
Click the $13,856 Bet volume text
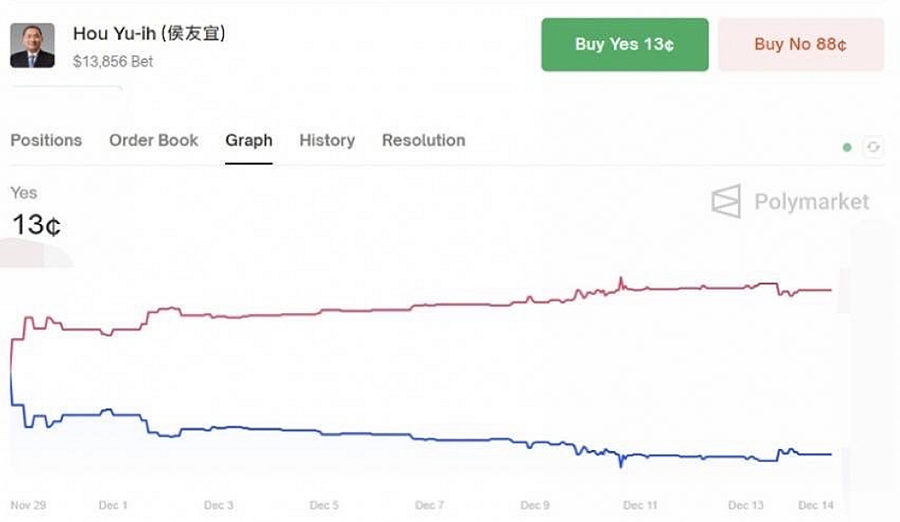[x=113, y=61]
